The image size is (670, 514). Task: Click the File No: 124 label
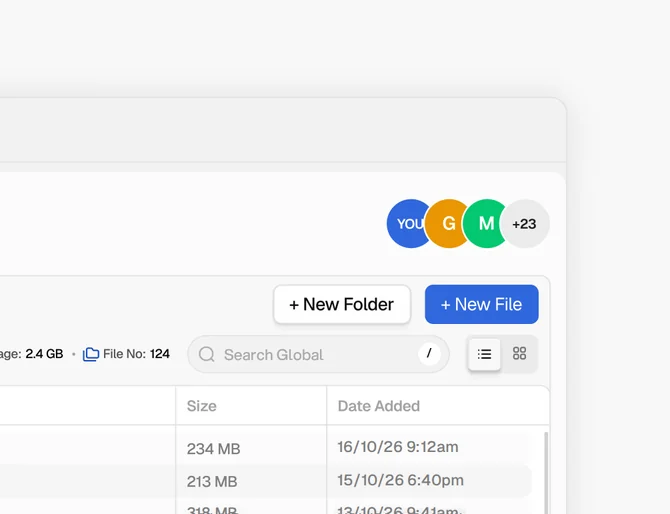[x=136, y=354]
